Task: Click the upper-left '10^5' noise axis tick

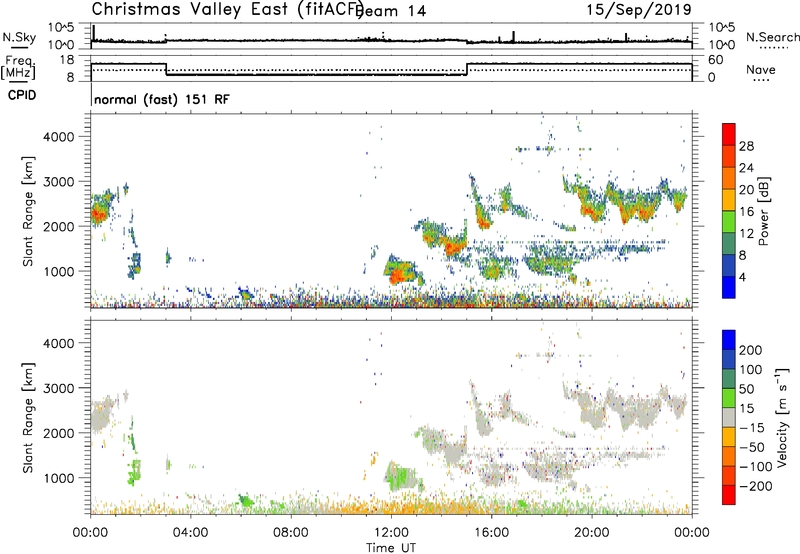Action: pos(61,28)
